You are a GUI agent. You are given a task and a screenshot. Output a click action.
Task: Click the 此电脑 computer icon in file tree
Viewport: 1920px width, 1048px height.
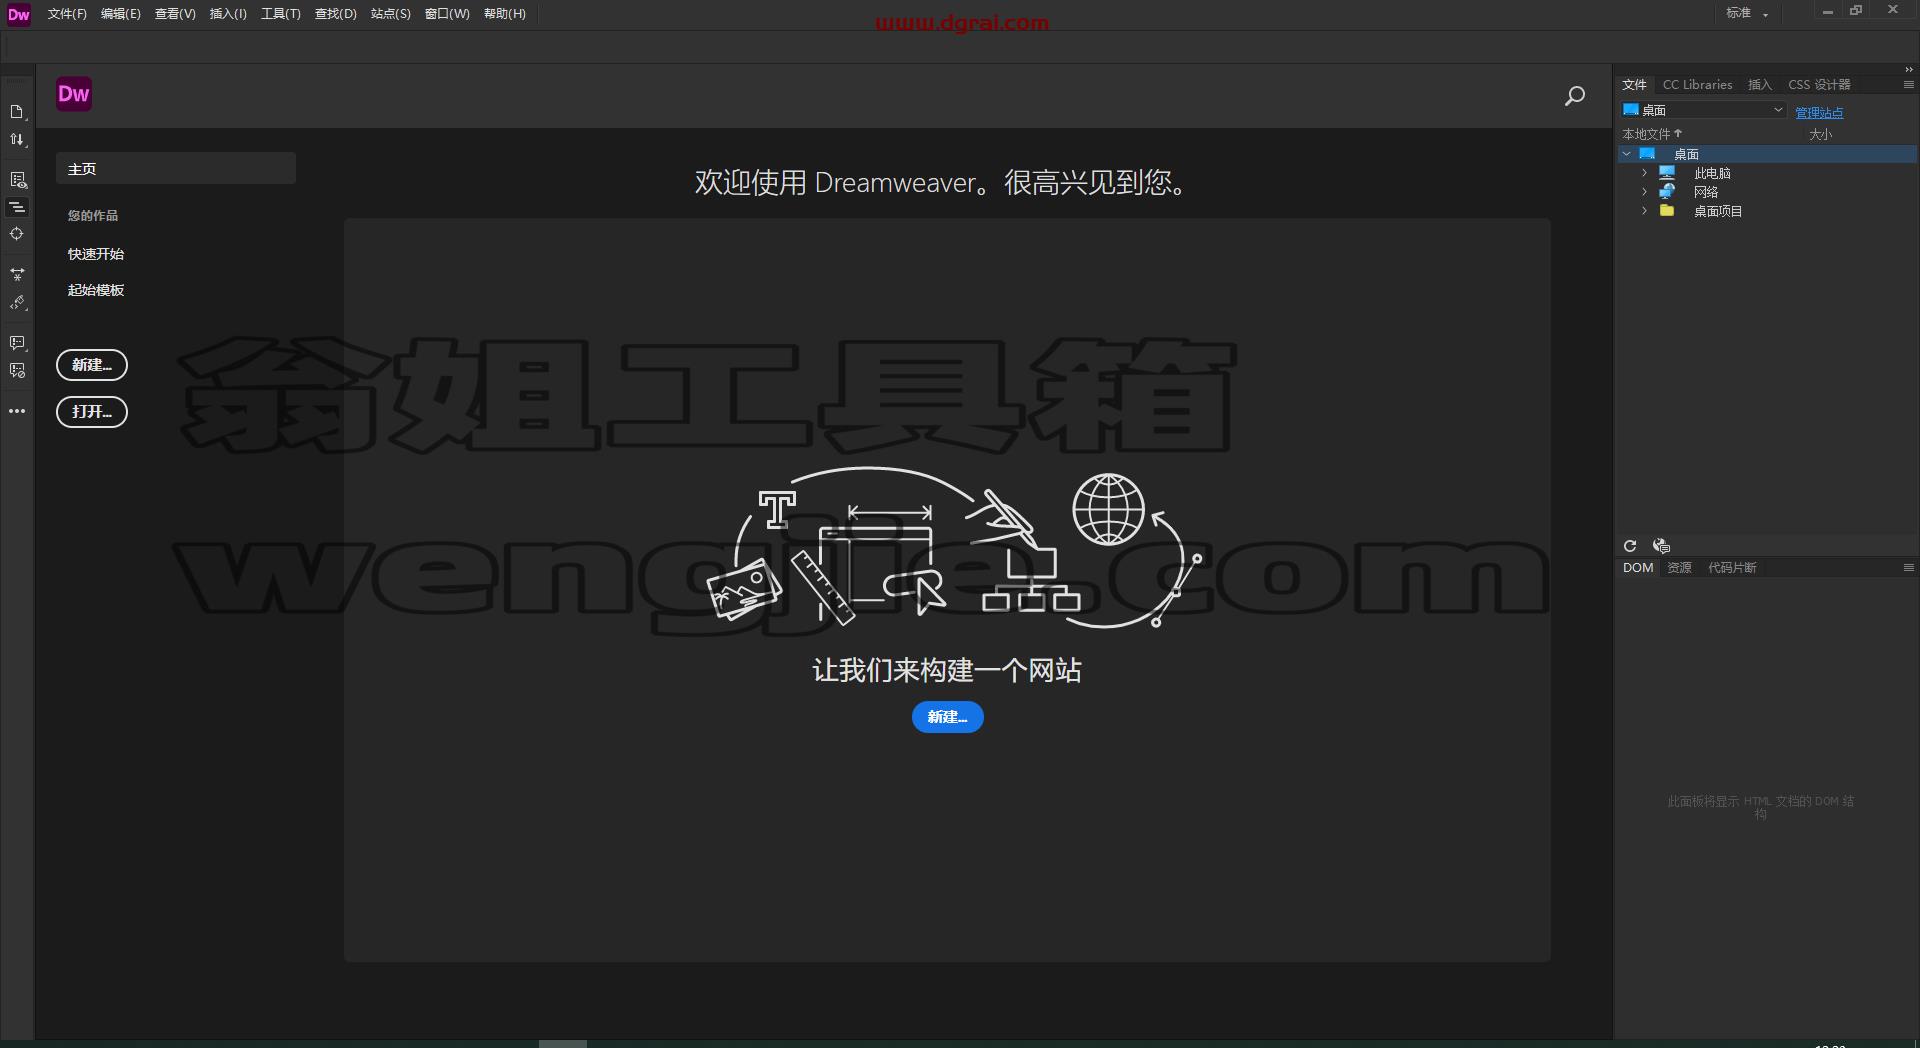(x=1667, y=173)
